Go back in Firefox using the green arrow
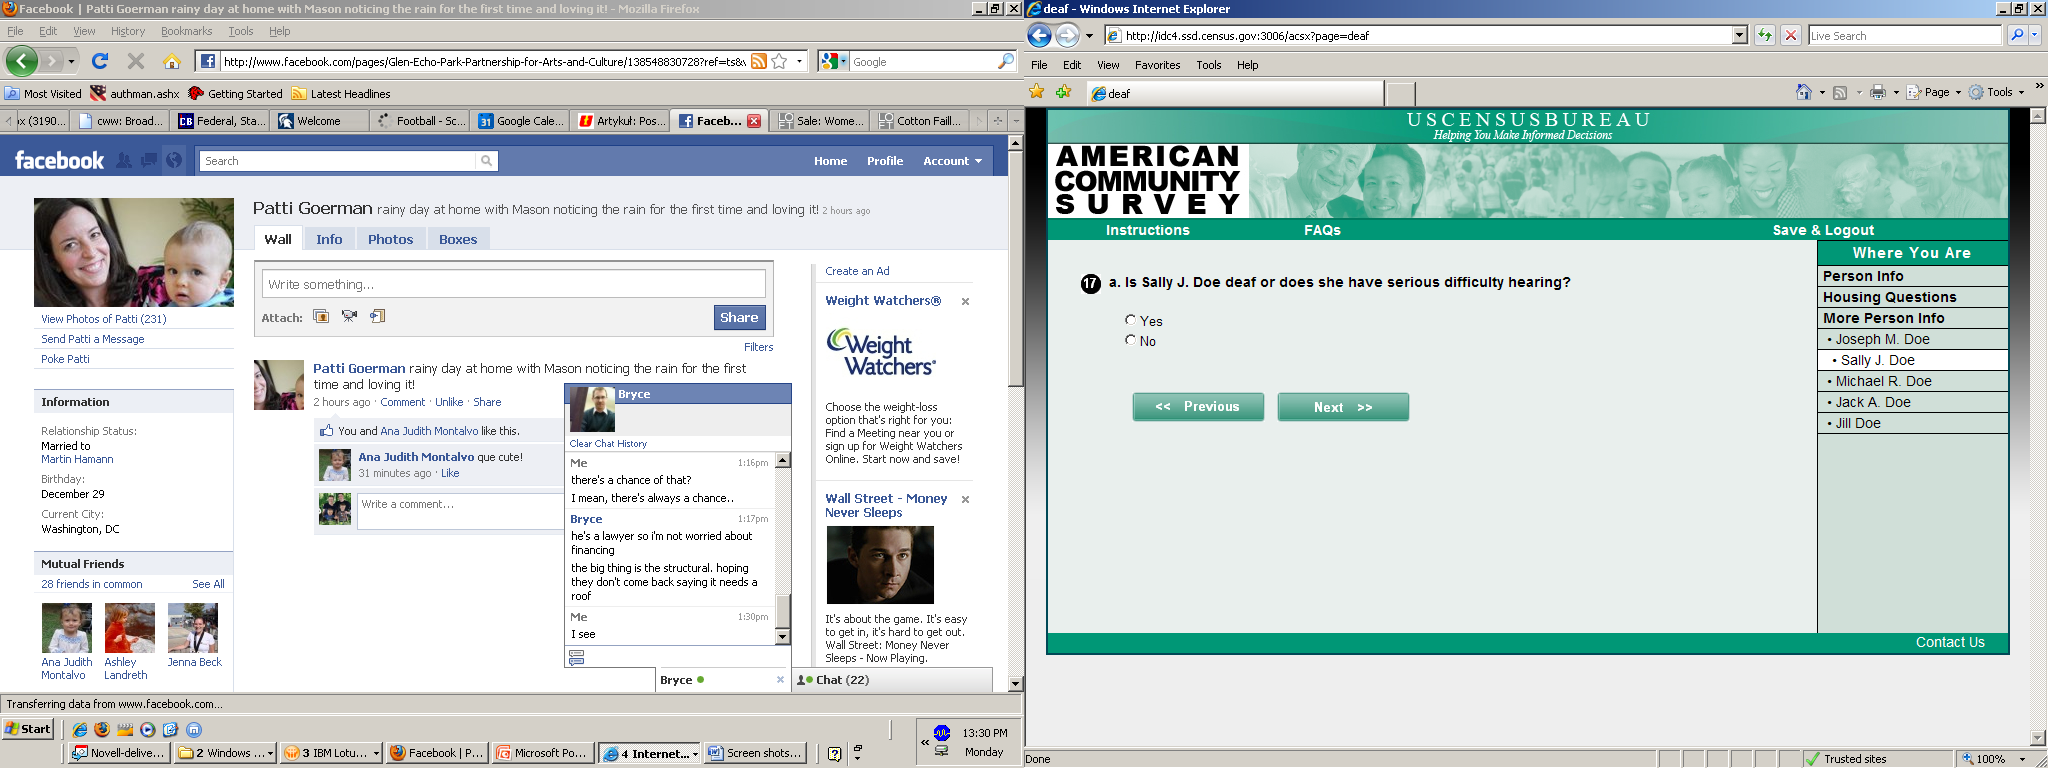 [22, 61]
